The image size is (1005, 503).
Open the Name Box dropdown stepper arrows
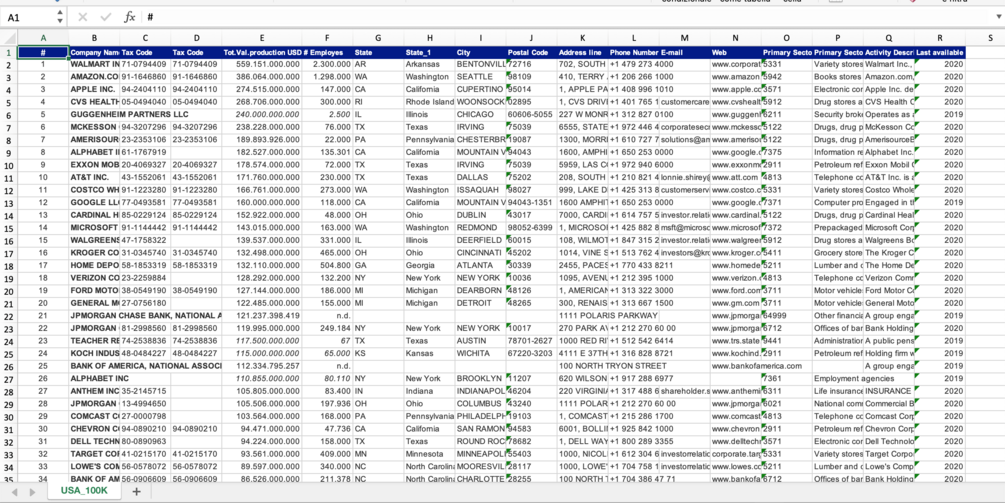coord(60,17)
